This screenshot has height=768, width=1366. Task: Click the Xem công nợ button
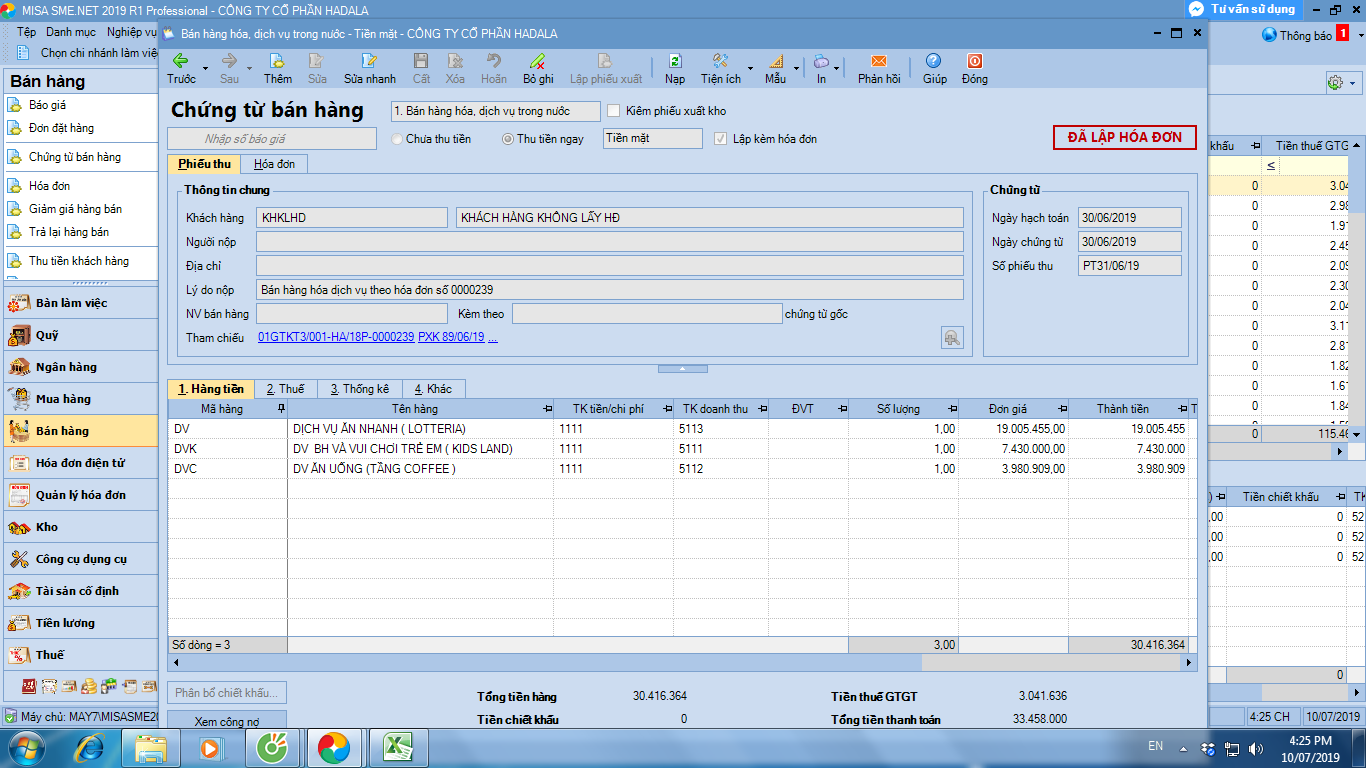pos(226,721)
